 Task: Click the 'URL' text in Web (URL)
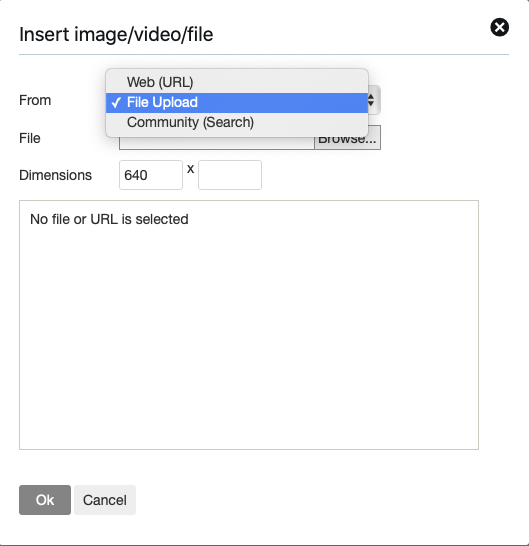coord(177,83)
